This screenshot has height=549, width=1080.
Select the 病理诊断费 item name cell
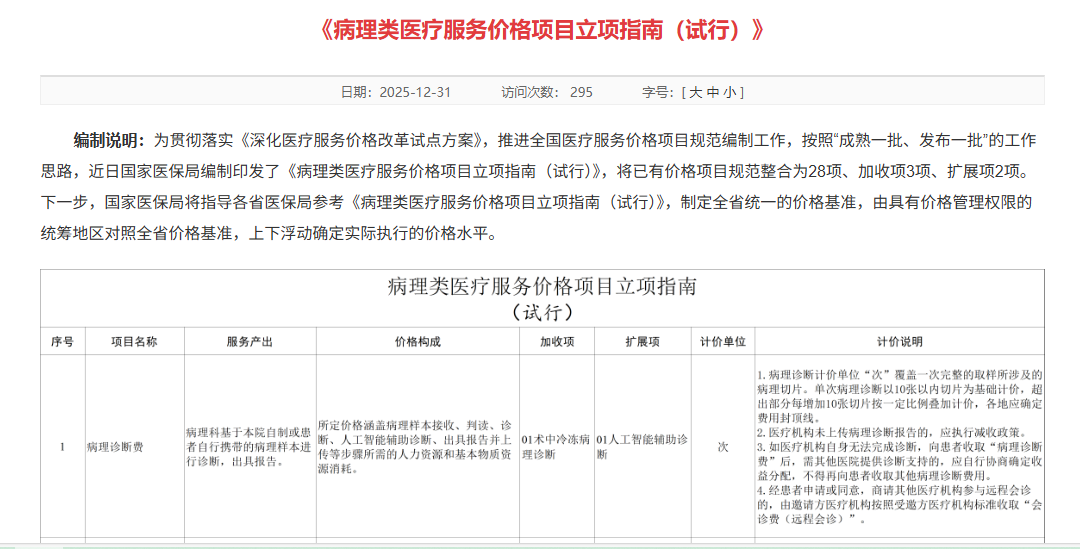pyautogui.click(x=115, y=447)
